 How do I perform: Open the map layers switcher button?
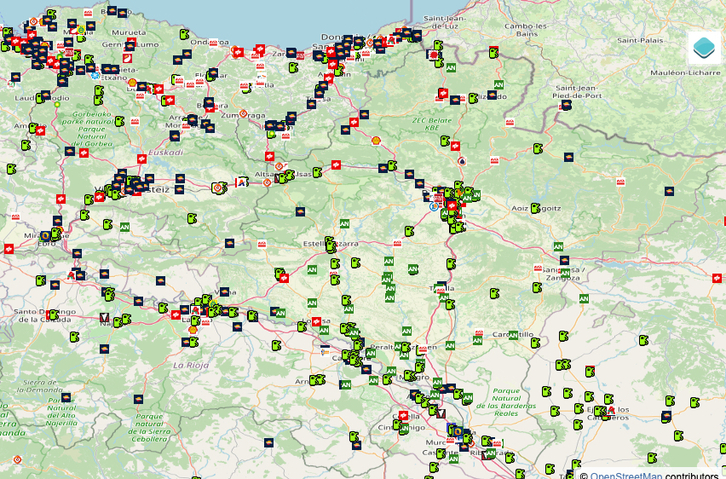[704, 48]
